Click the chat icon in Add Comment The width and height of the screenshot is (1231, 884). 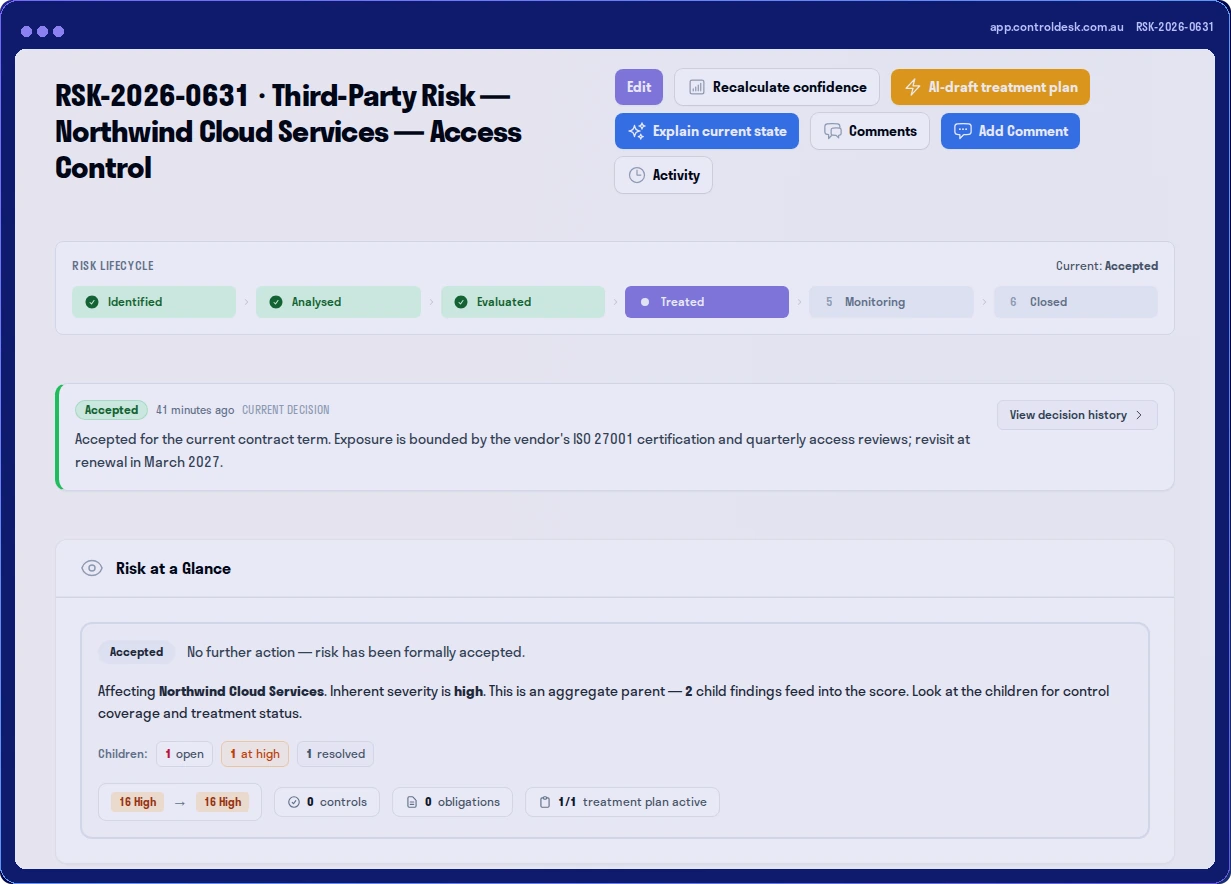(962, 131)
